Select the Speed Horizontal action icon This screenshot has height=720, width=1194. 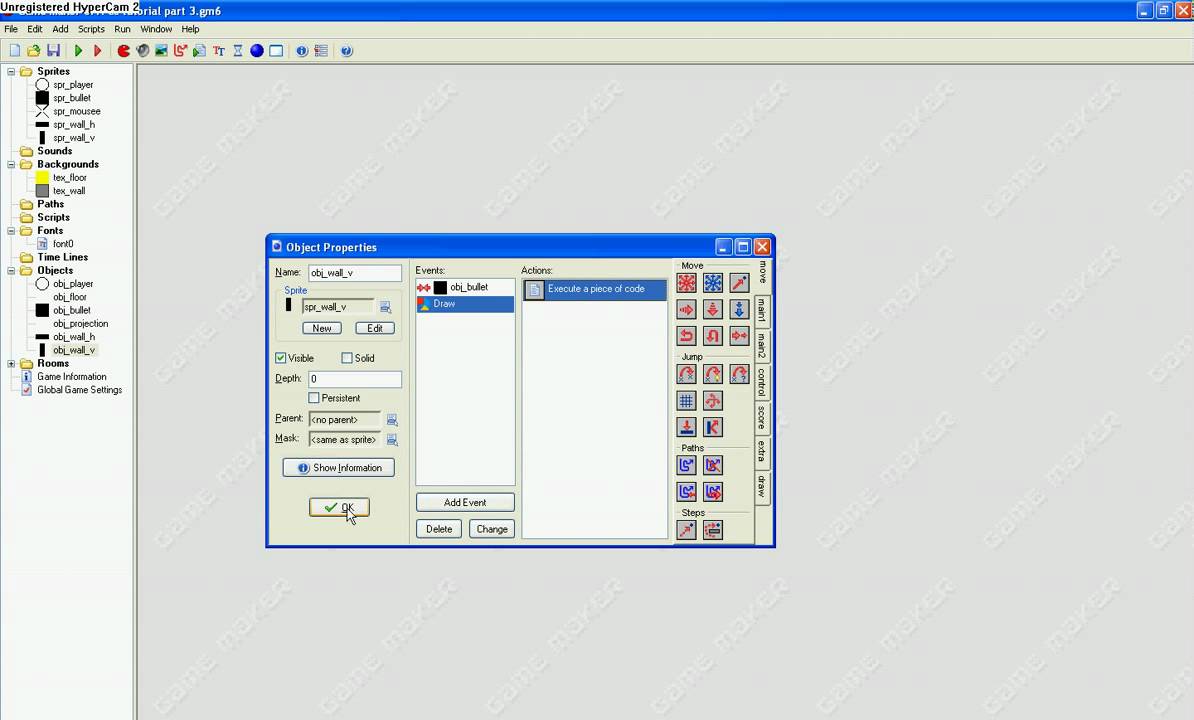coord(687,310)
